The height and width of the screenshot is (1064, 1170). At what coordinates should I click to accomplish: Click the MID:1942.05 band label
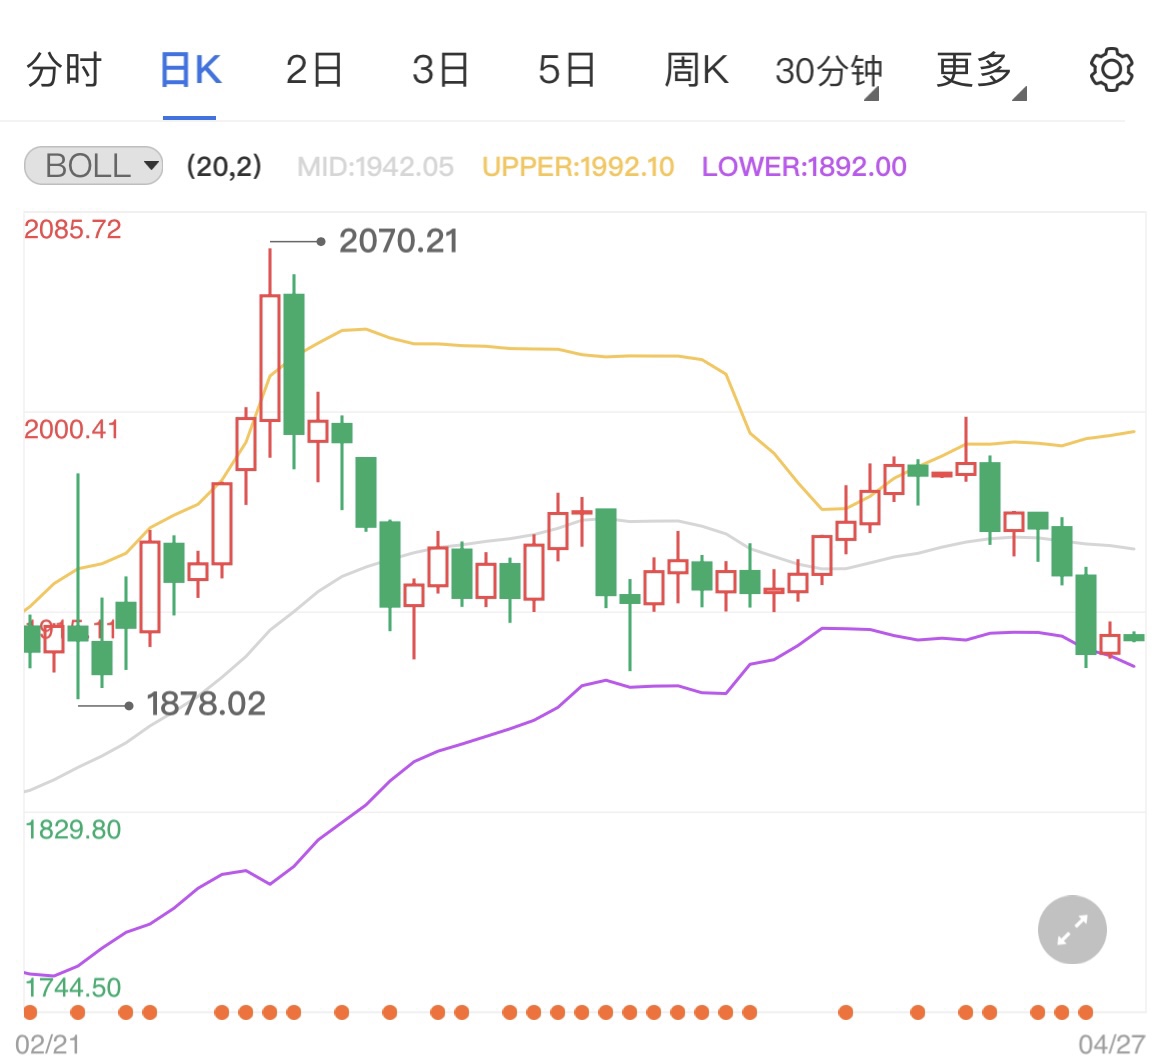[376, 166]
